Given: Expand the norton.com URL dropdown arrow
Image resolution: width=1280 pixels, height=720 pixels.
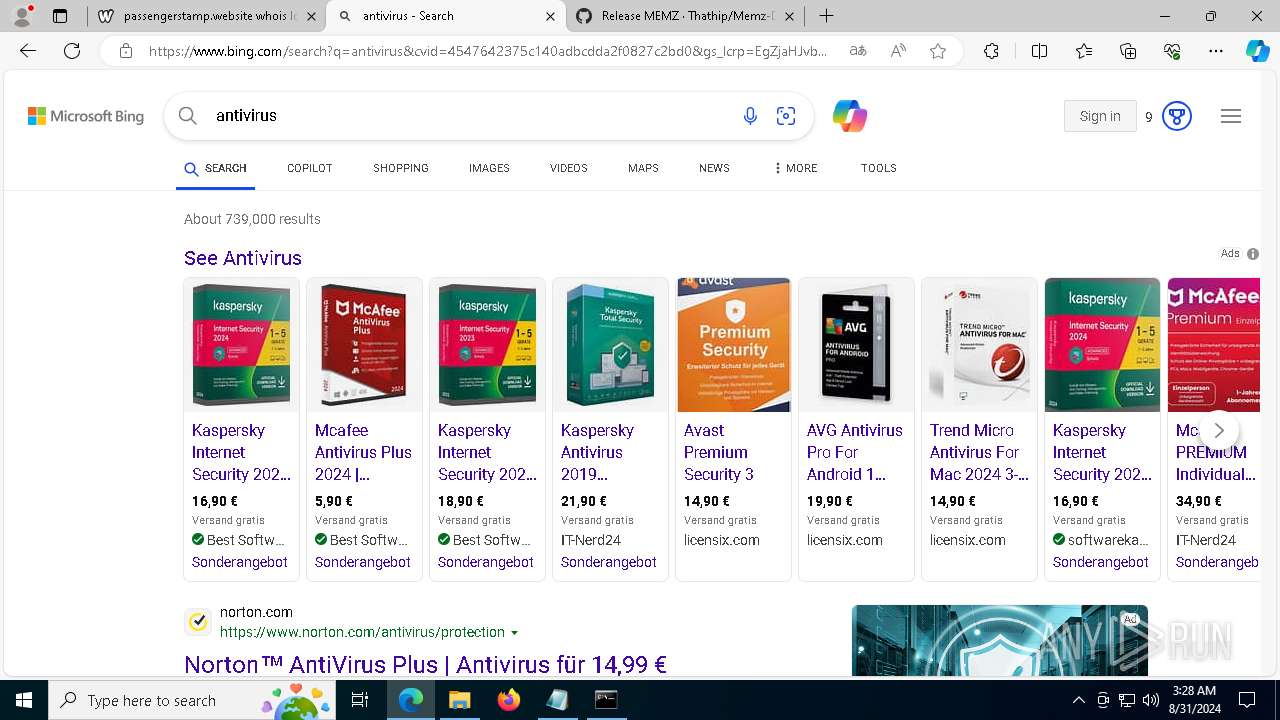Looking at the screenshot, I should (x=515, y=633).
